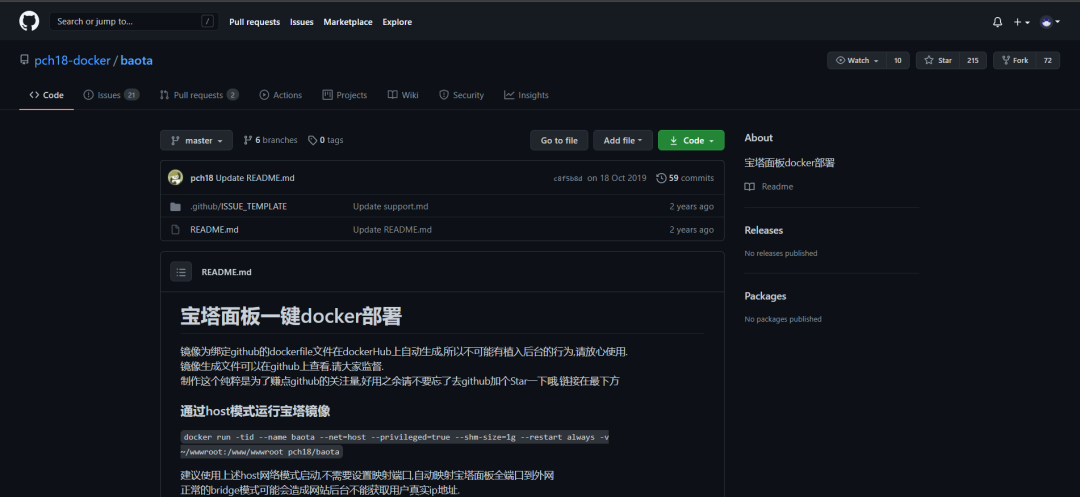Go to Explore
Viewport: 1080px width, 497px height.
[397, 22]
